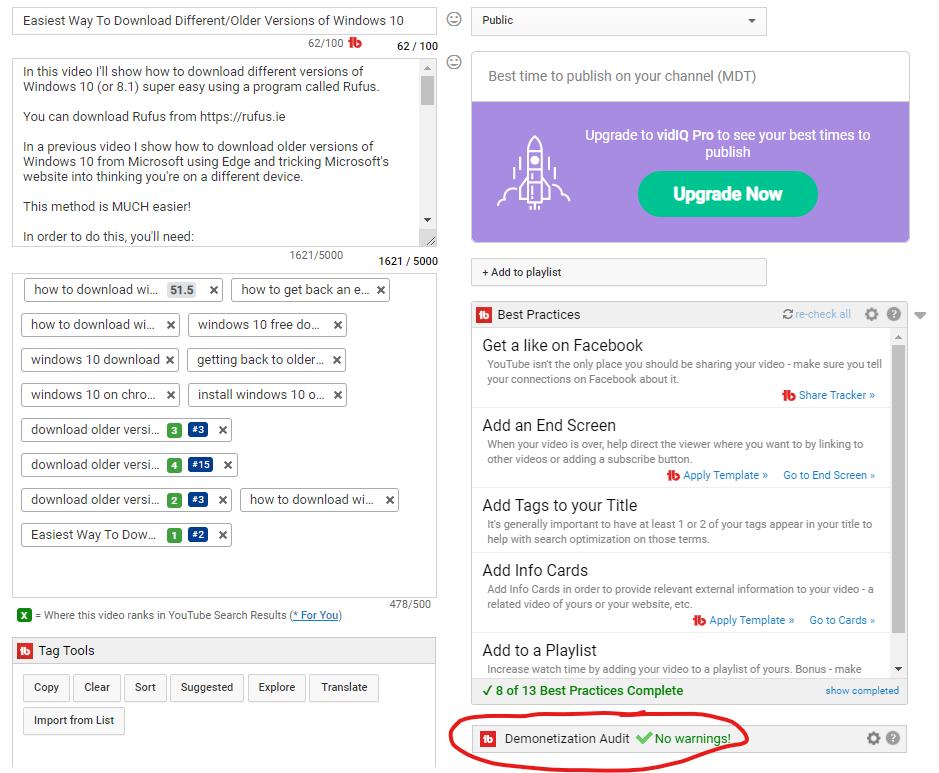Open the Public visibility dropdown

[x=619, y=21]
